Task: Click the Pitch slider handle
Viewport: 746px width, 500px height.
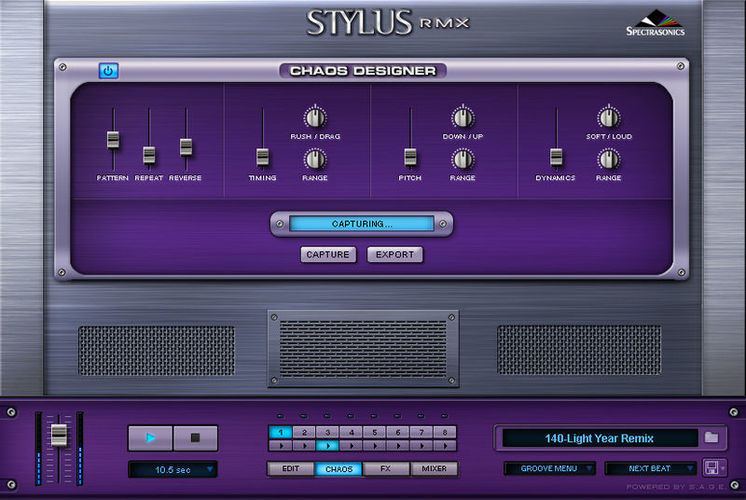Action: pos(411,157)
